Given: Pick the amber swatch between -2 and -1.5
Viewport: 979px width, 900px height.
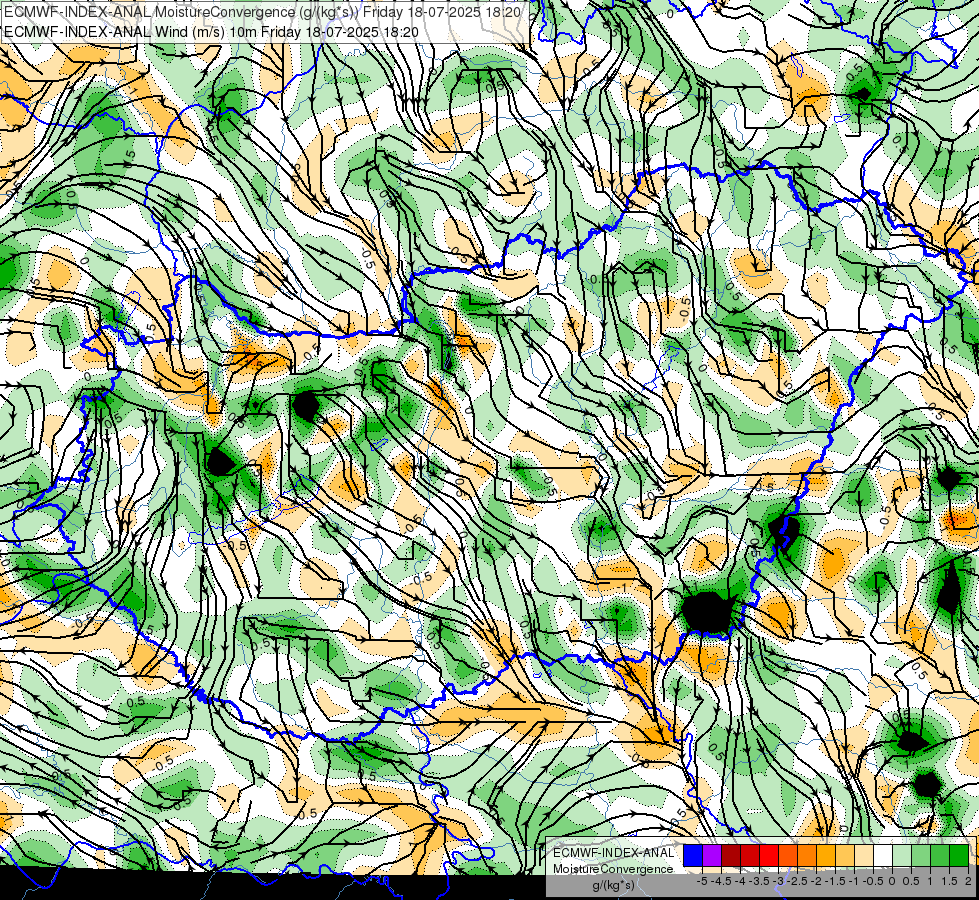Looking at the screenshot, I should (826, 855).
